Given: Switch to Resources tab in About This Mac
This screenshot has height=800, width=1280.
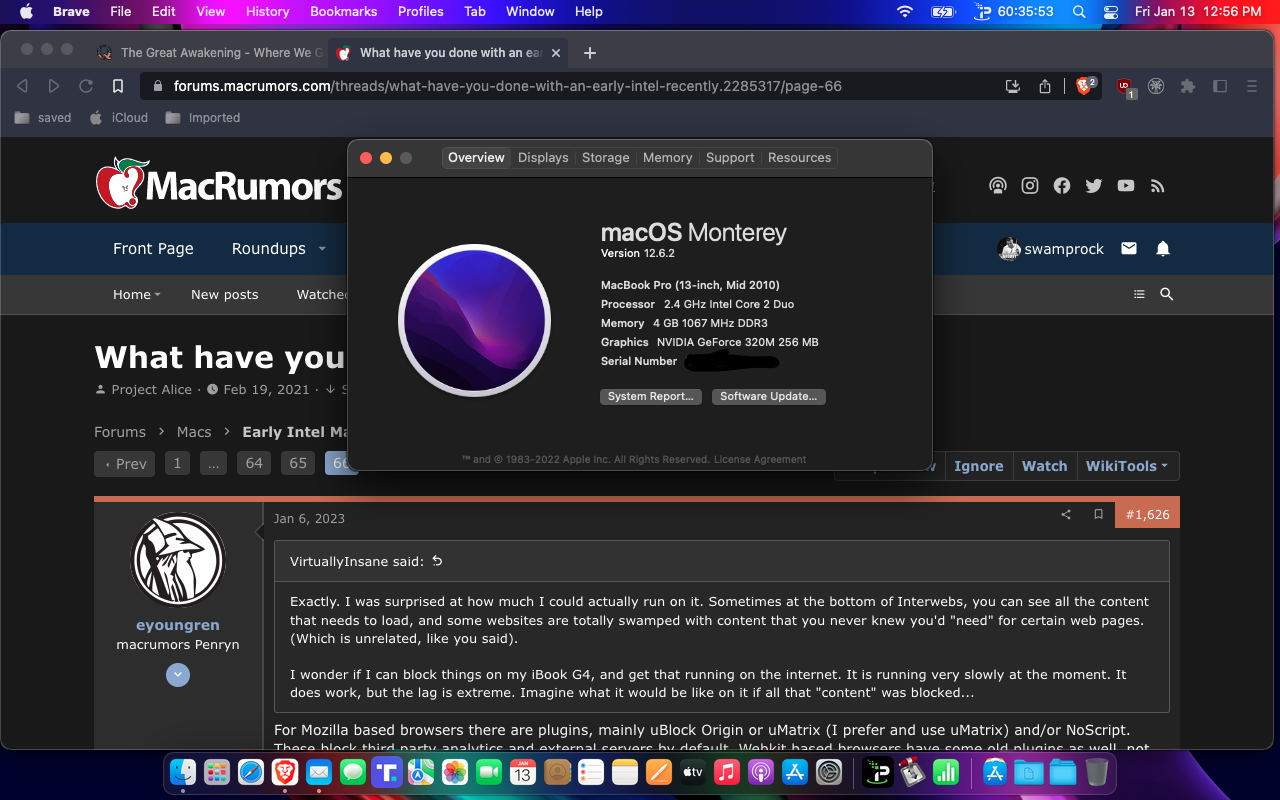Looking at the screenshot, I should point(799,158).
